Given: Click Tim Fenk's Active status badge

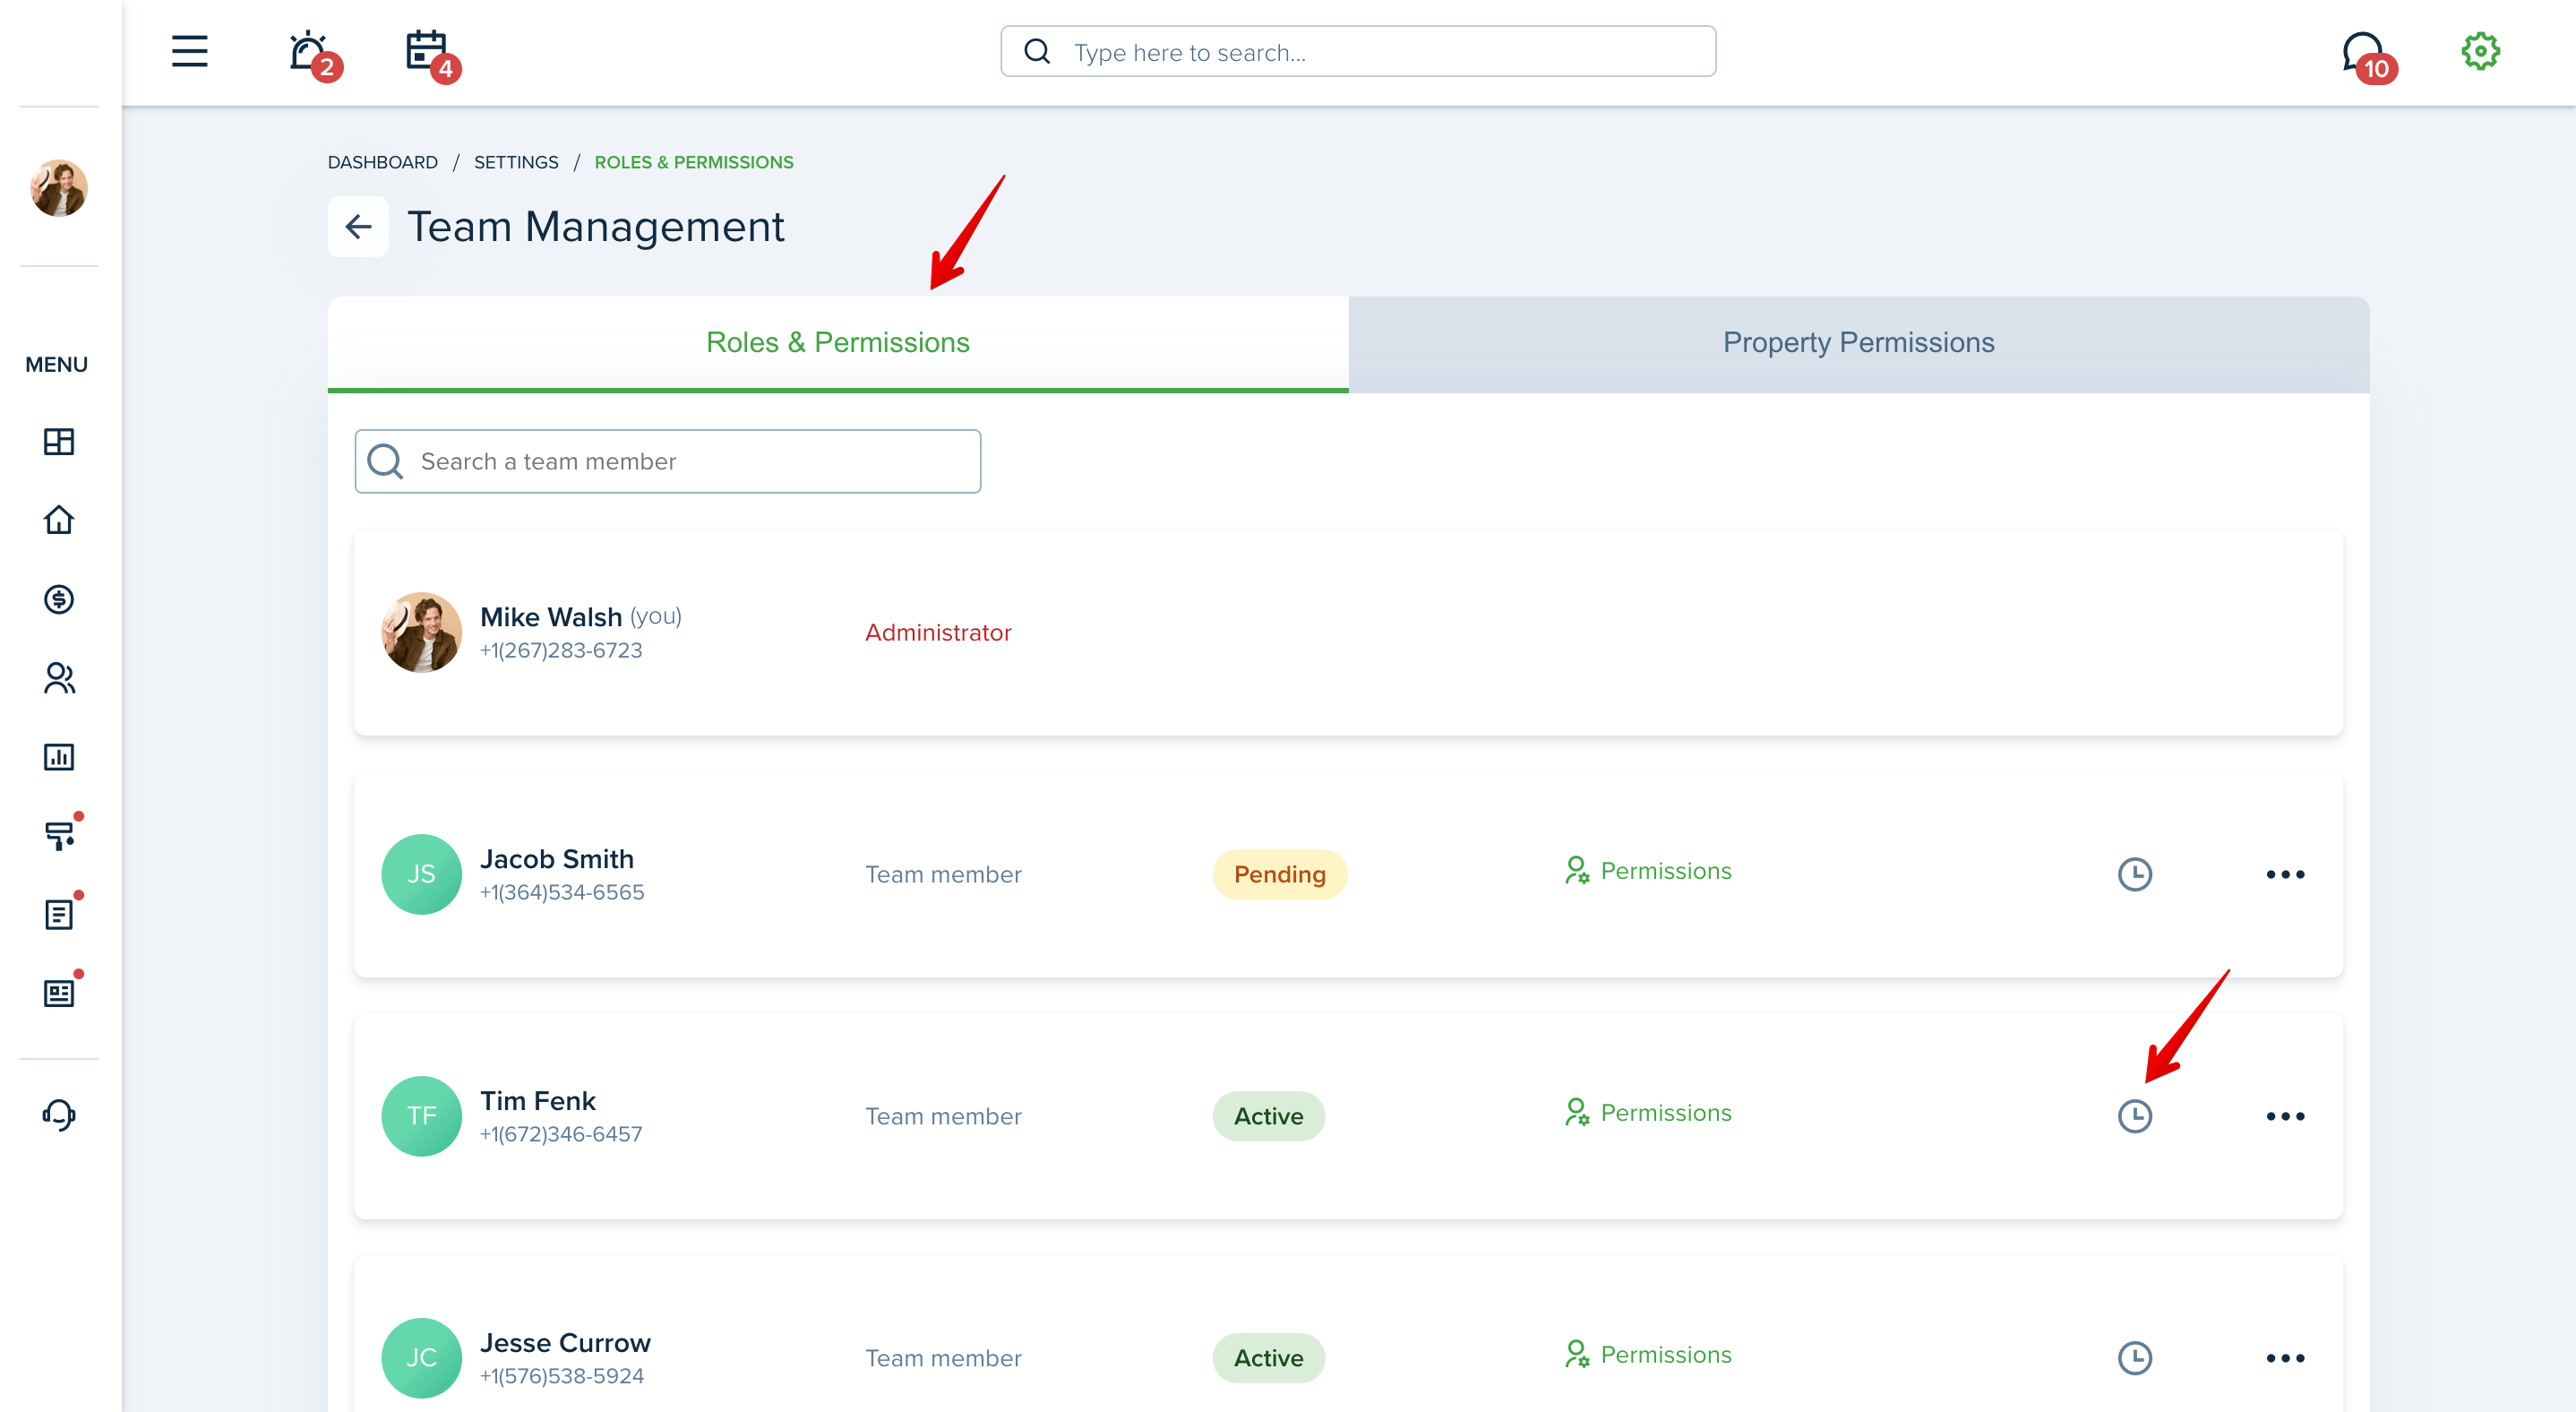Looking at the screenshot, I should click(1269, 1116).
